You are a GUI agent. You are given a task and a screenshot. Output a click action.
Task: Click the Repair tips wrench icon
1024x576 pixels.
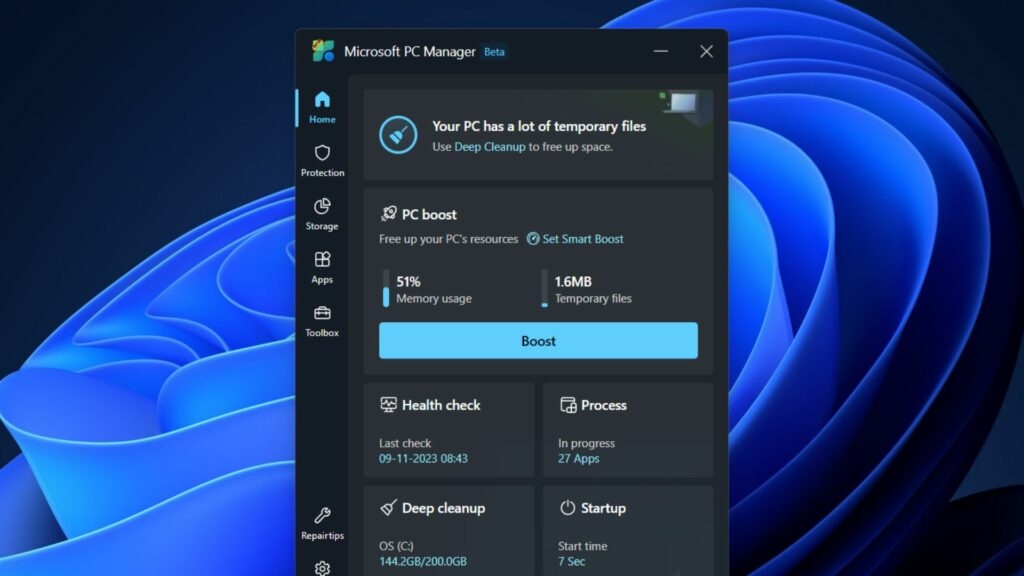(322, 515)
